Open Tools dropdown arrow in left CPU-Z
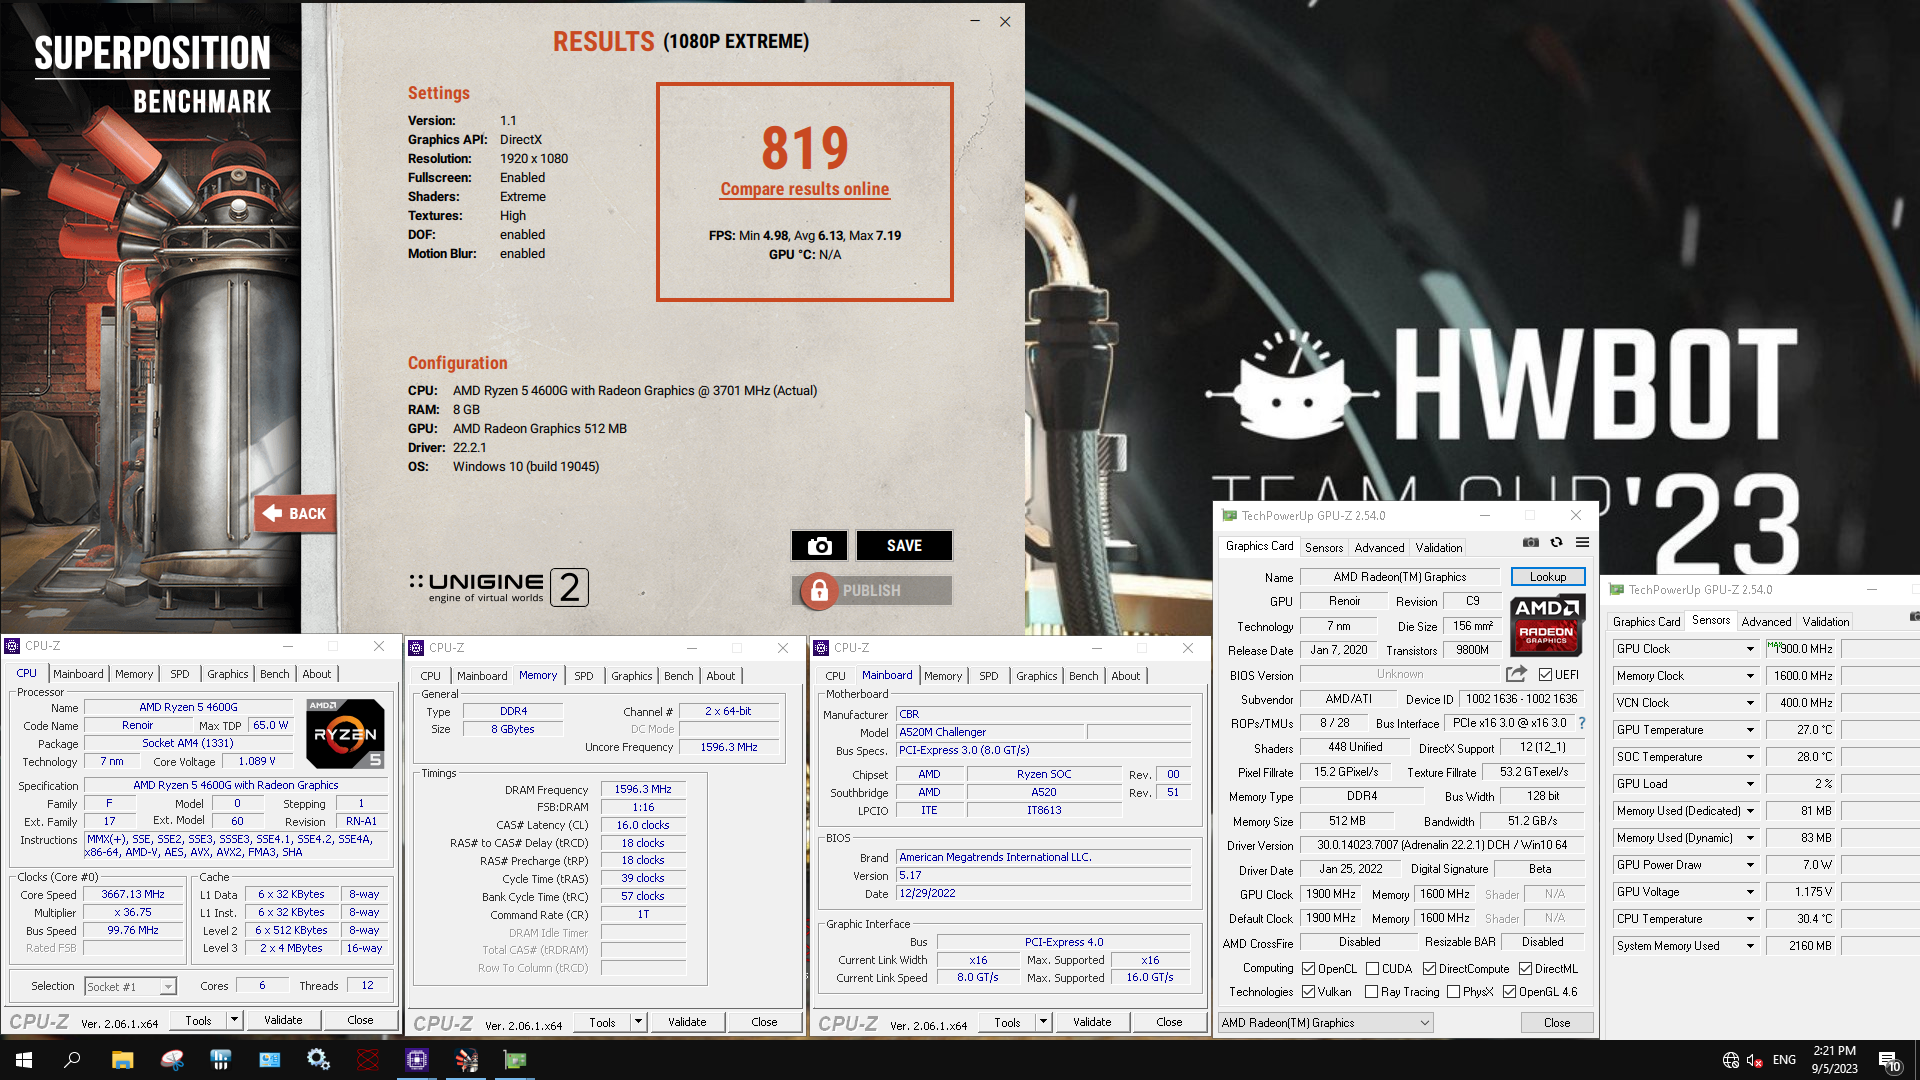1920x1080 pixels. [x=234, y=1020]
